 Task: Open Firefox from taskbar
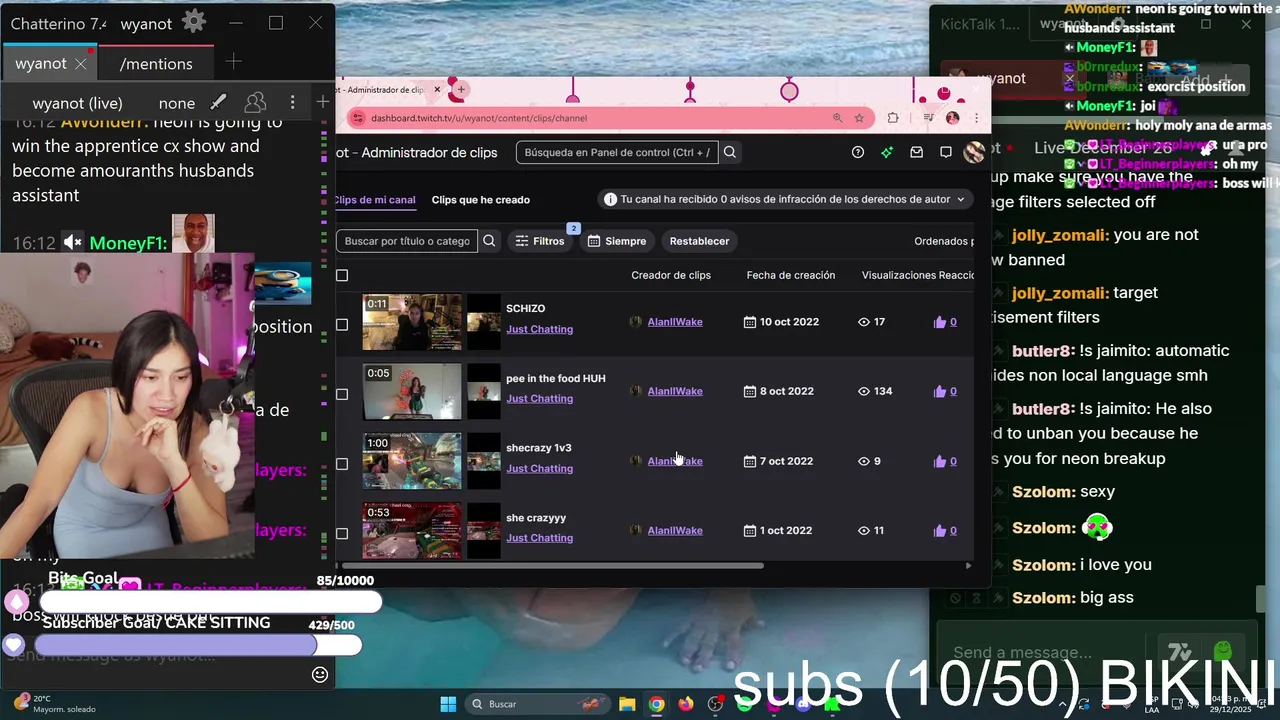click(x=685, y=704)
